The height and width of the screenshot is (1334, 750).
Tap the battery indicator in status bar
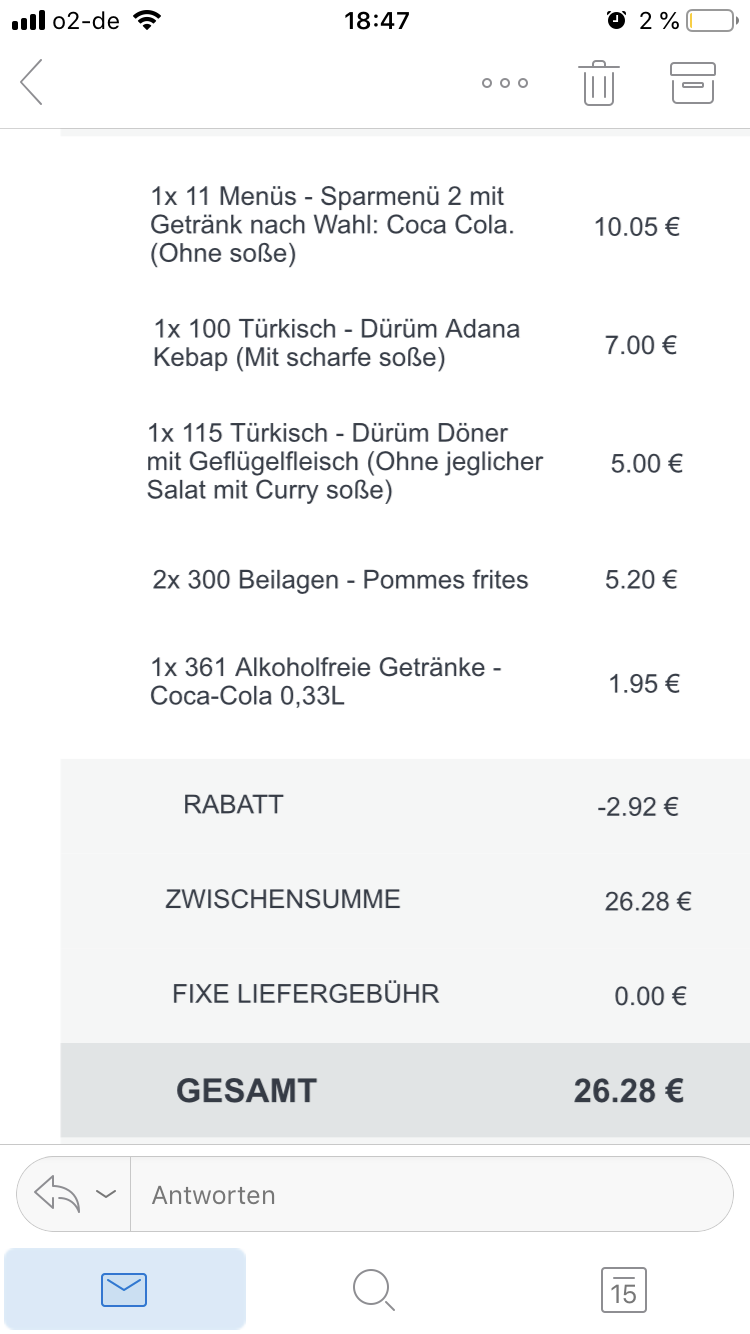pyautogui.click(x=711, y=20)
